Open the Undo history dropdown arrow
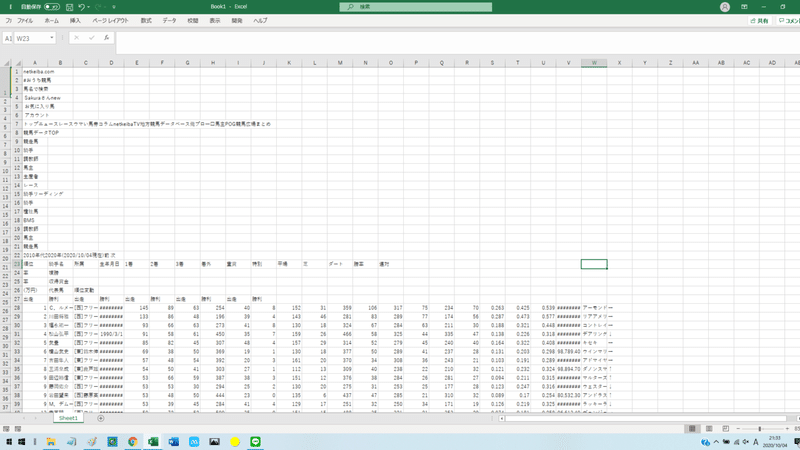The height and width of the screenshot is (450, 800). [89, 7]
